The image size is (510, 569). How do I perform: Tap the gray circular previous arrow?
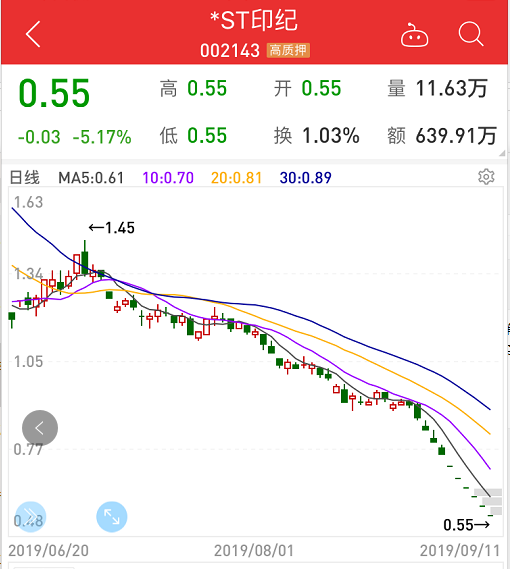tap(40, 428)
